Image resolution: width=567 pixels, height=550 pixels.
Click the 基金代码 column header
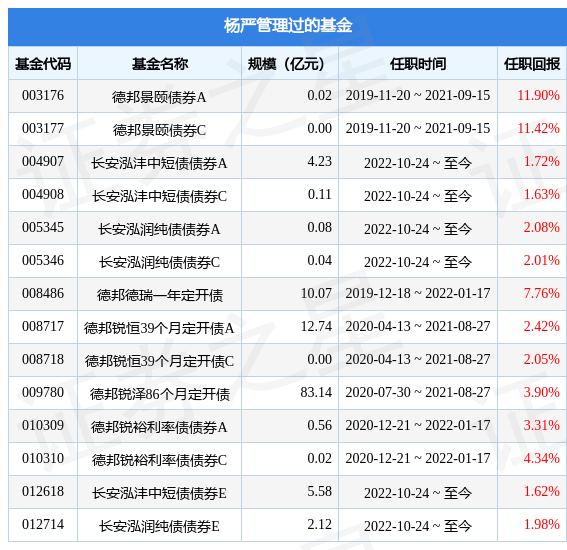[43, 64]
